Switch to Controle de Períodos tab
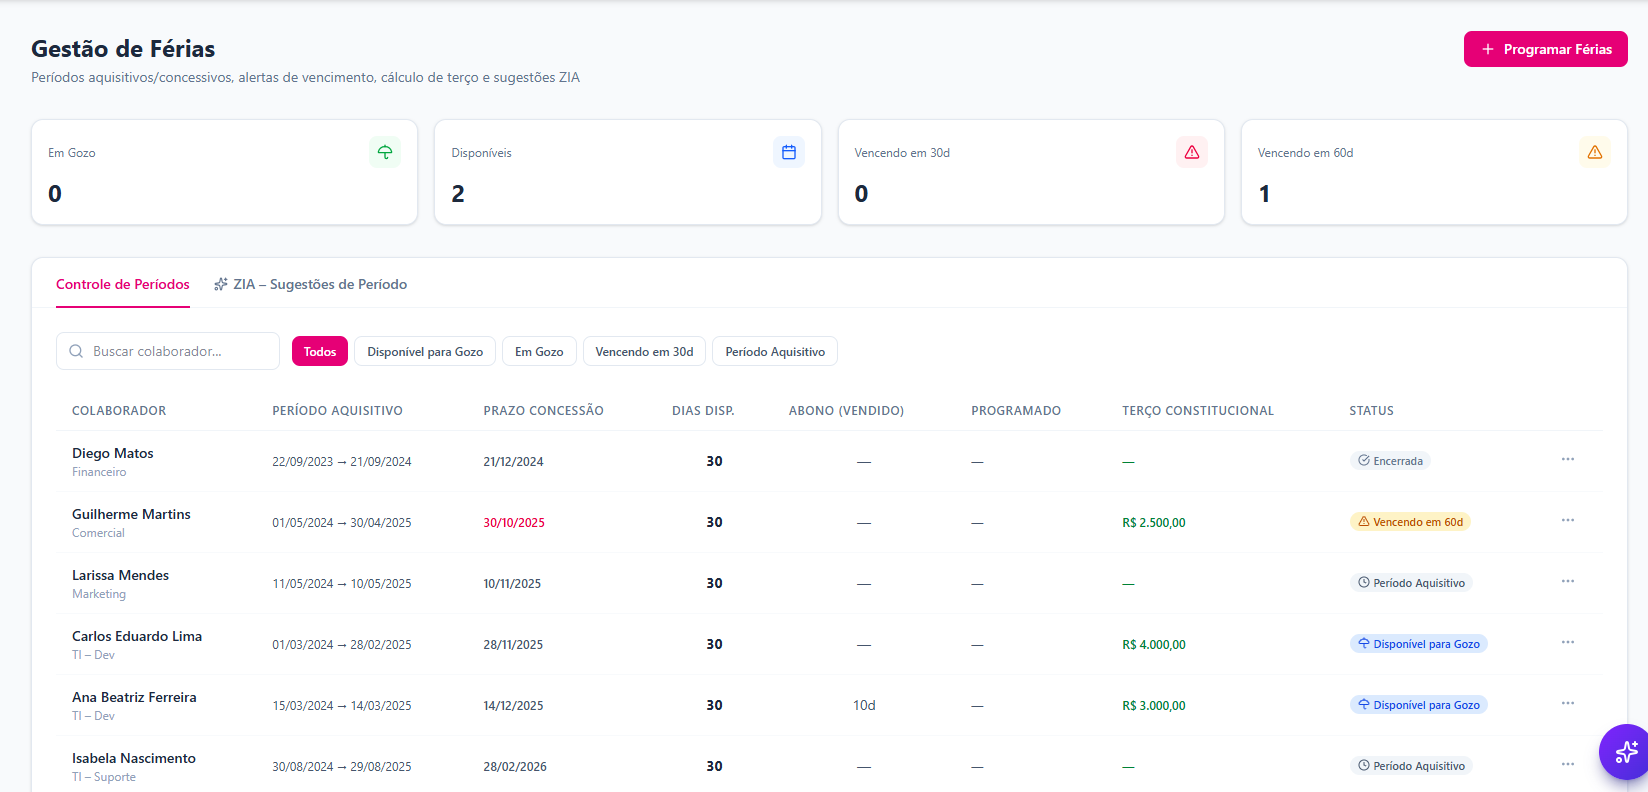 coord(123,284)
